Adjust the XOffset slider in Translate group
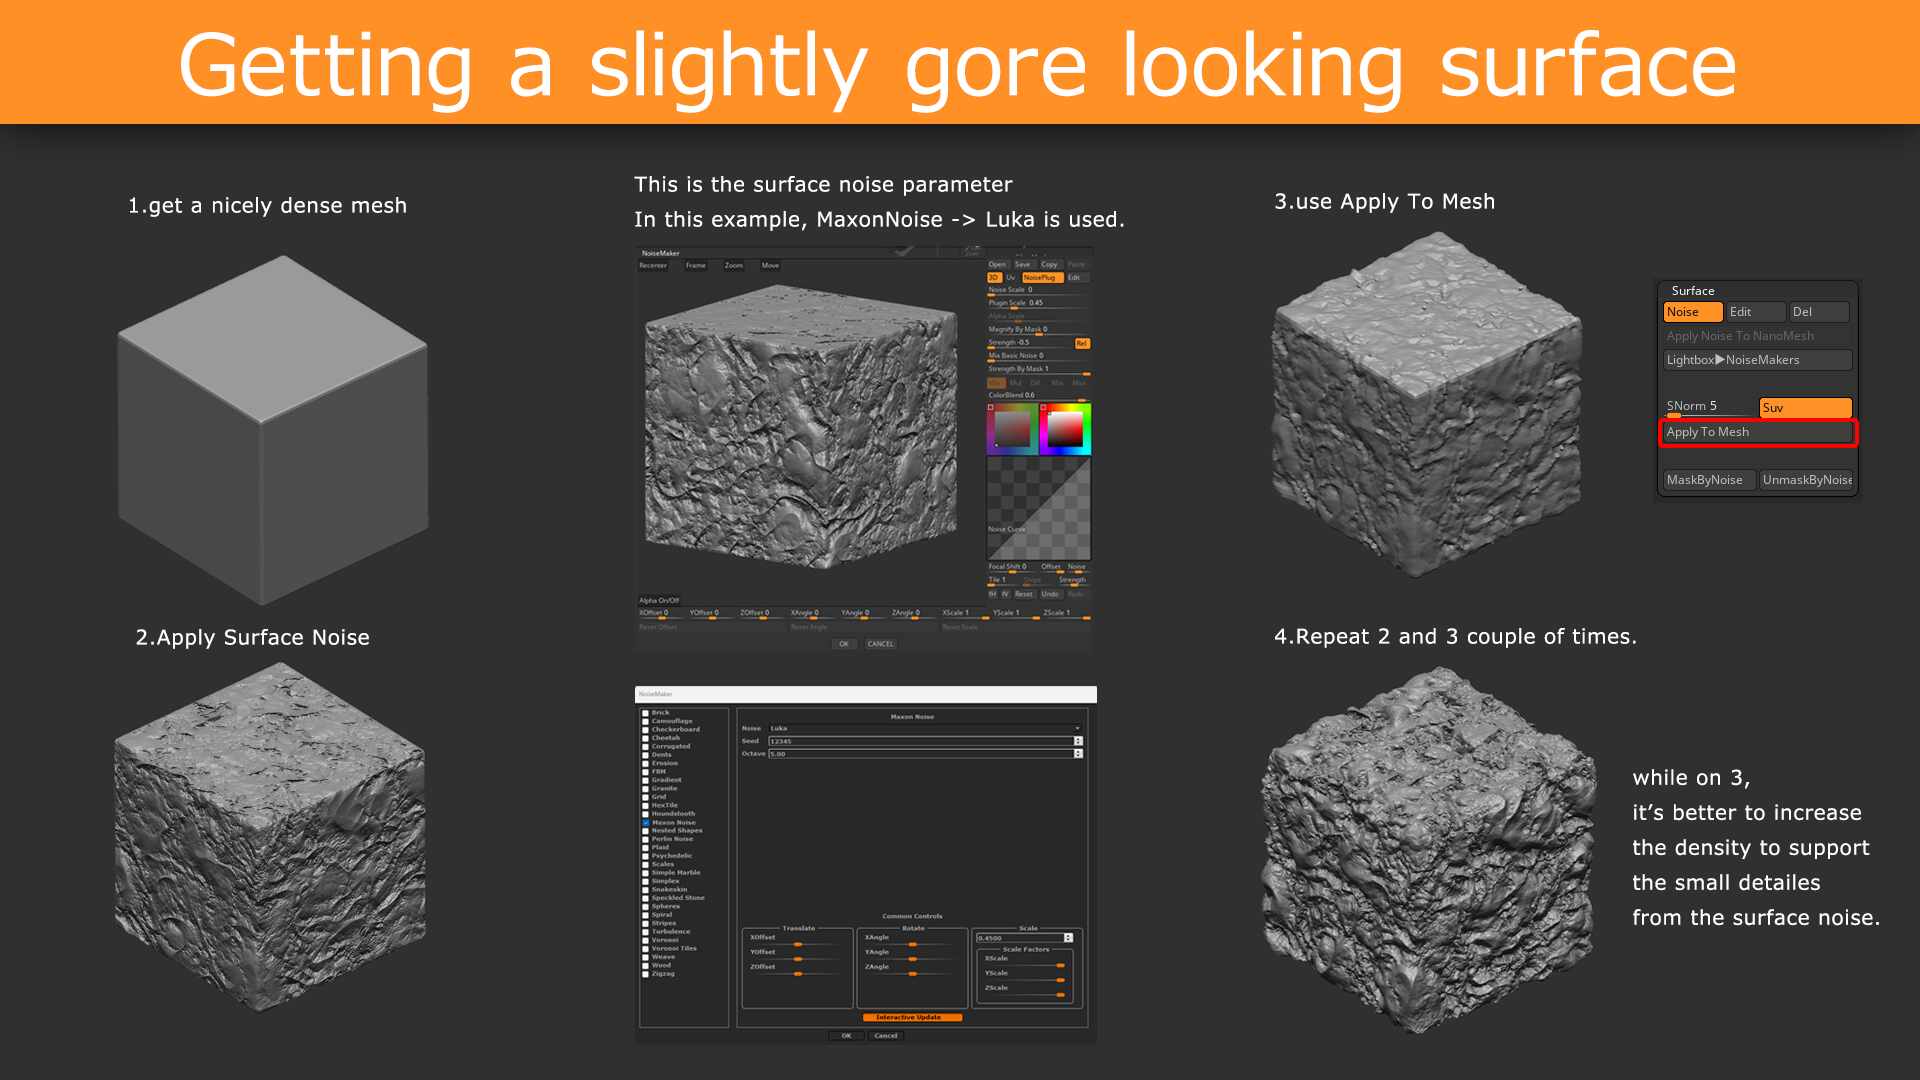1920x1080 pixels. [800, 944]
